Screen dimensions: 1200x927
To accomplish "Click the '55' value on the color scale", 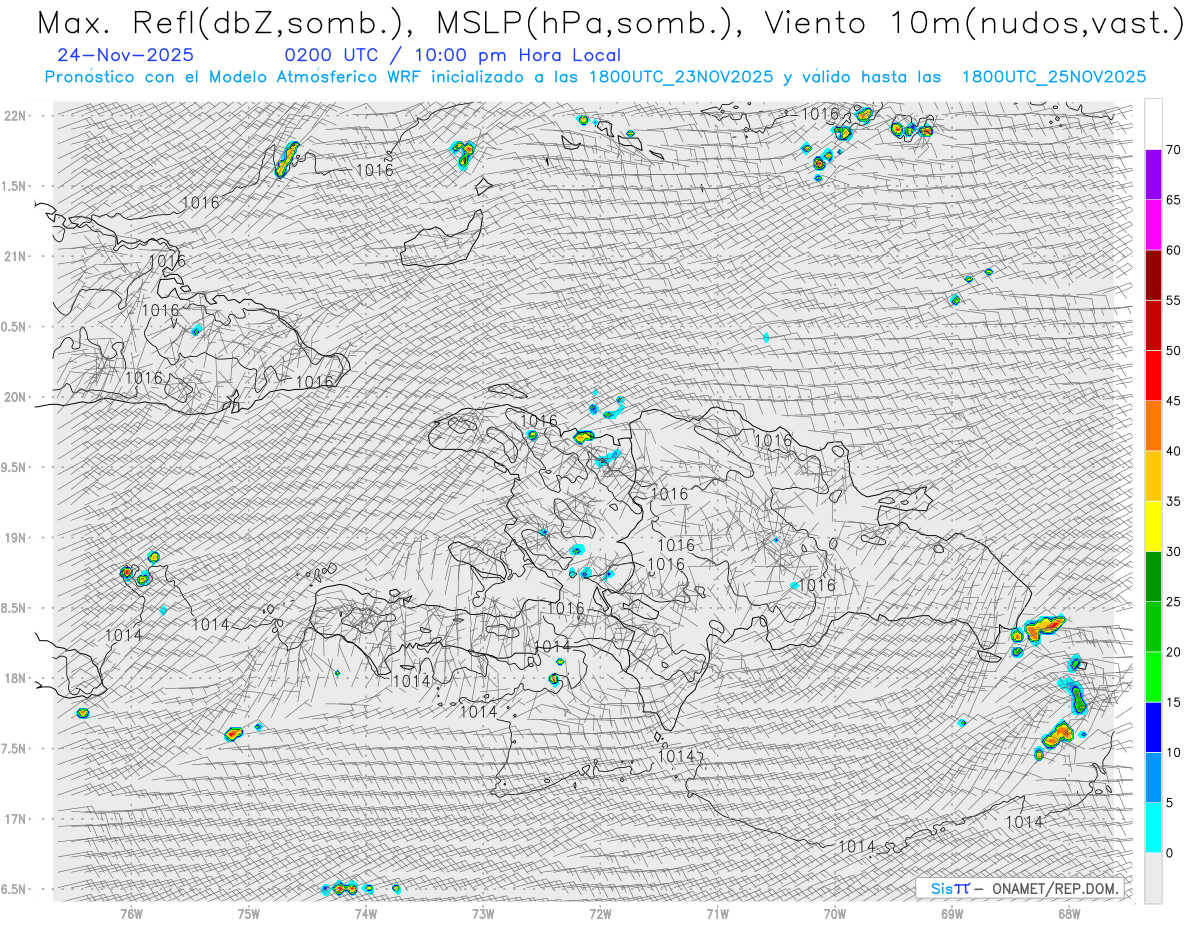I will point(1173,300).
